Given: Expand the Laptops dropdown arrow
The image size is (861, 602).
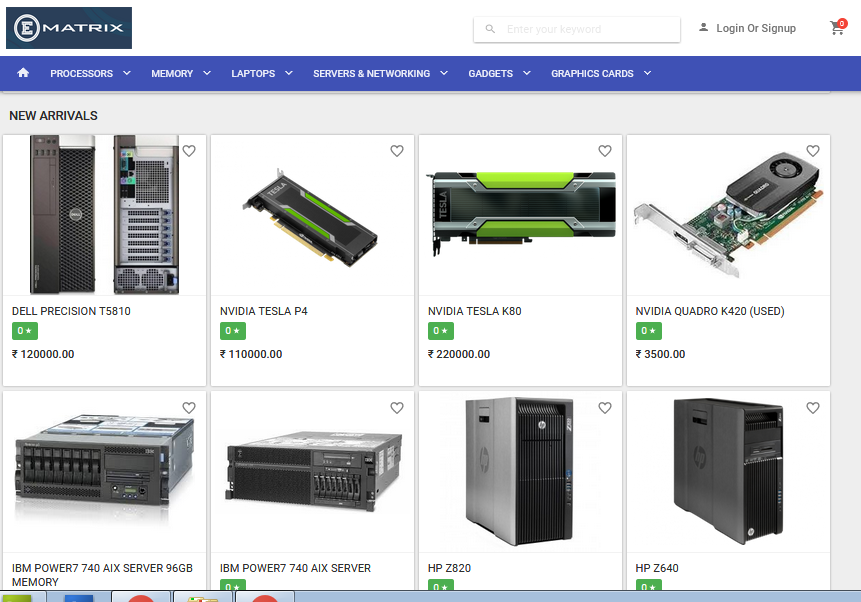Looking at the screenshot, I should click(289, 73).
